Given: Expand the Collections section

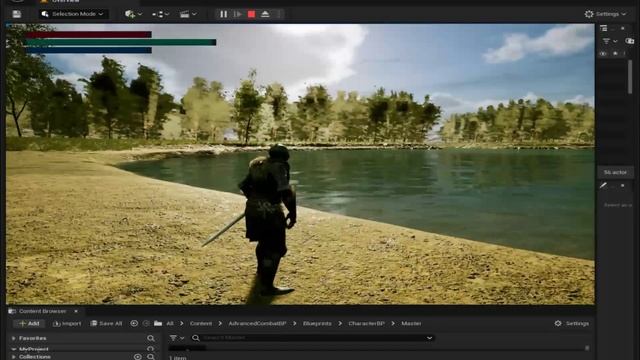Looking at the screenshot, I should point(13,357).
